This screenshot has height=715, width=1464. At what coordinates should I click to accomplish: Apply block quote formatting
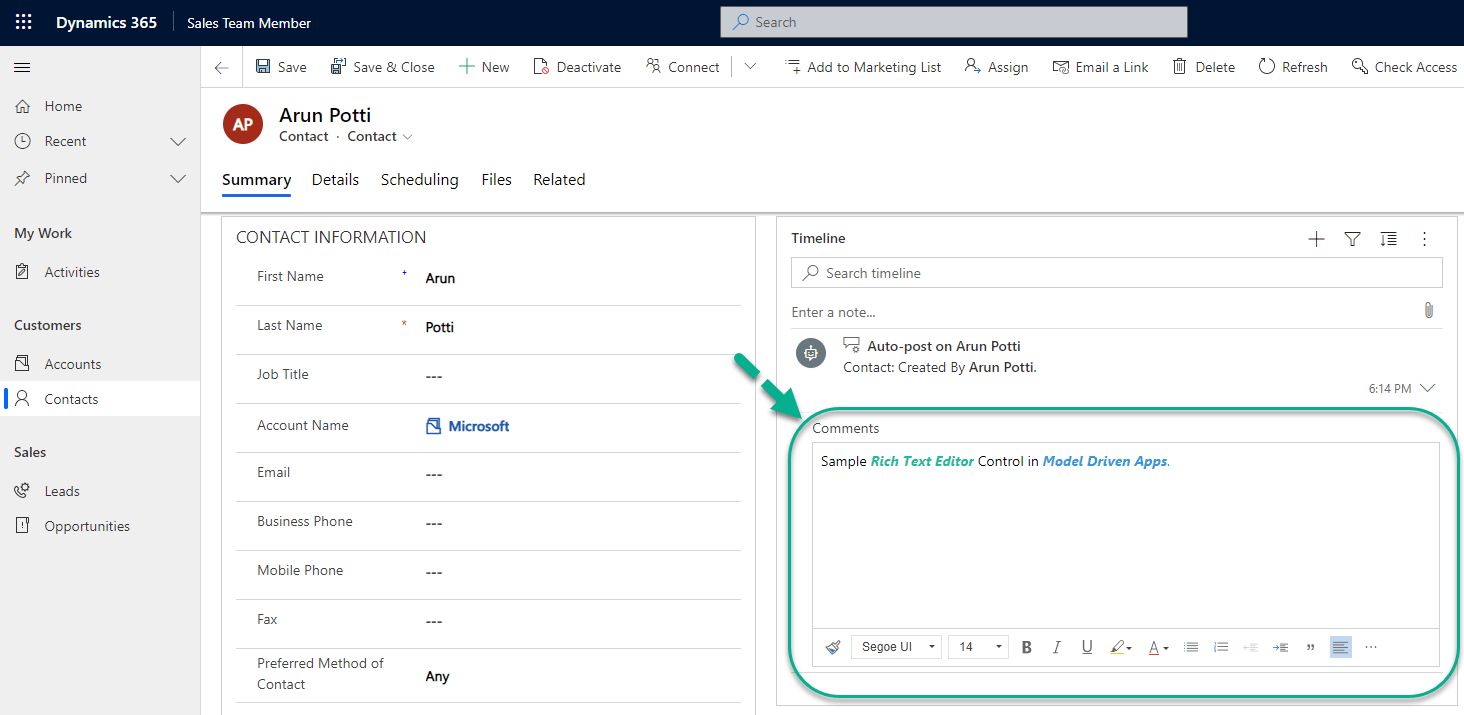point(1310,647)
